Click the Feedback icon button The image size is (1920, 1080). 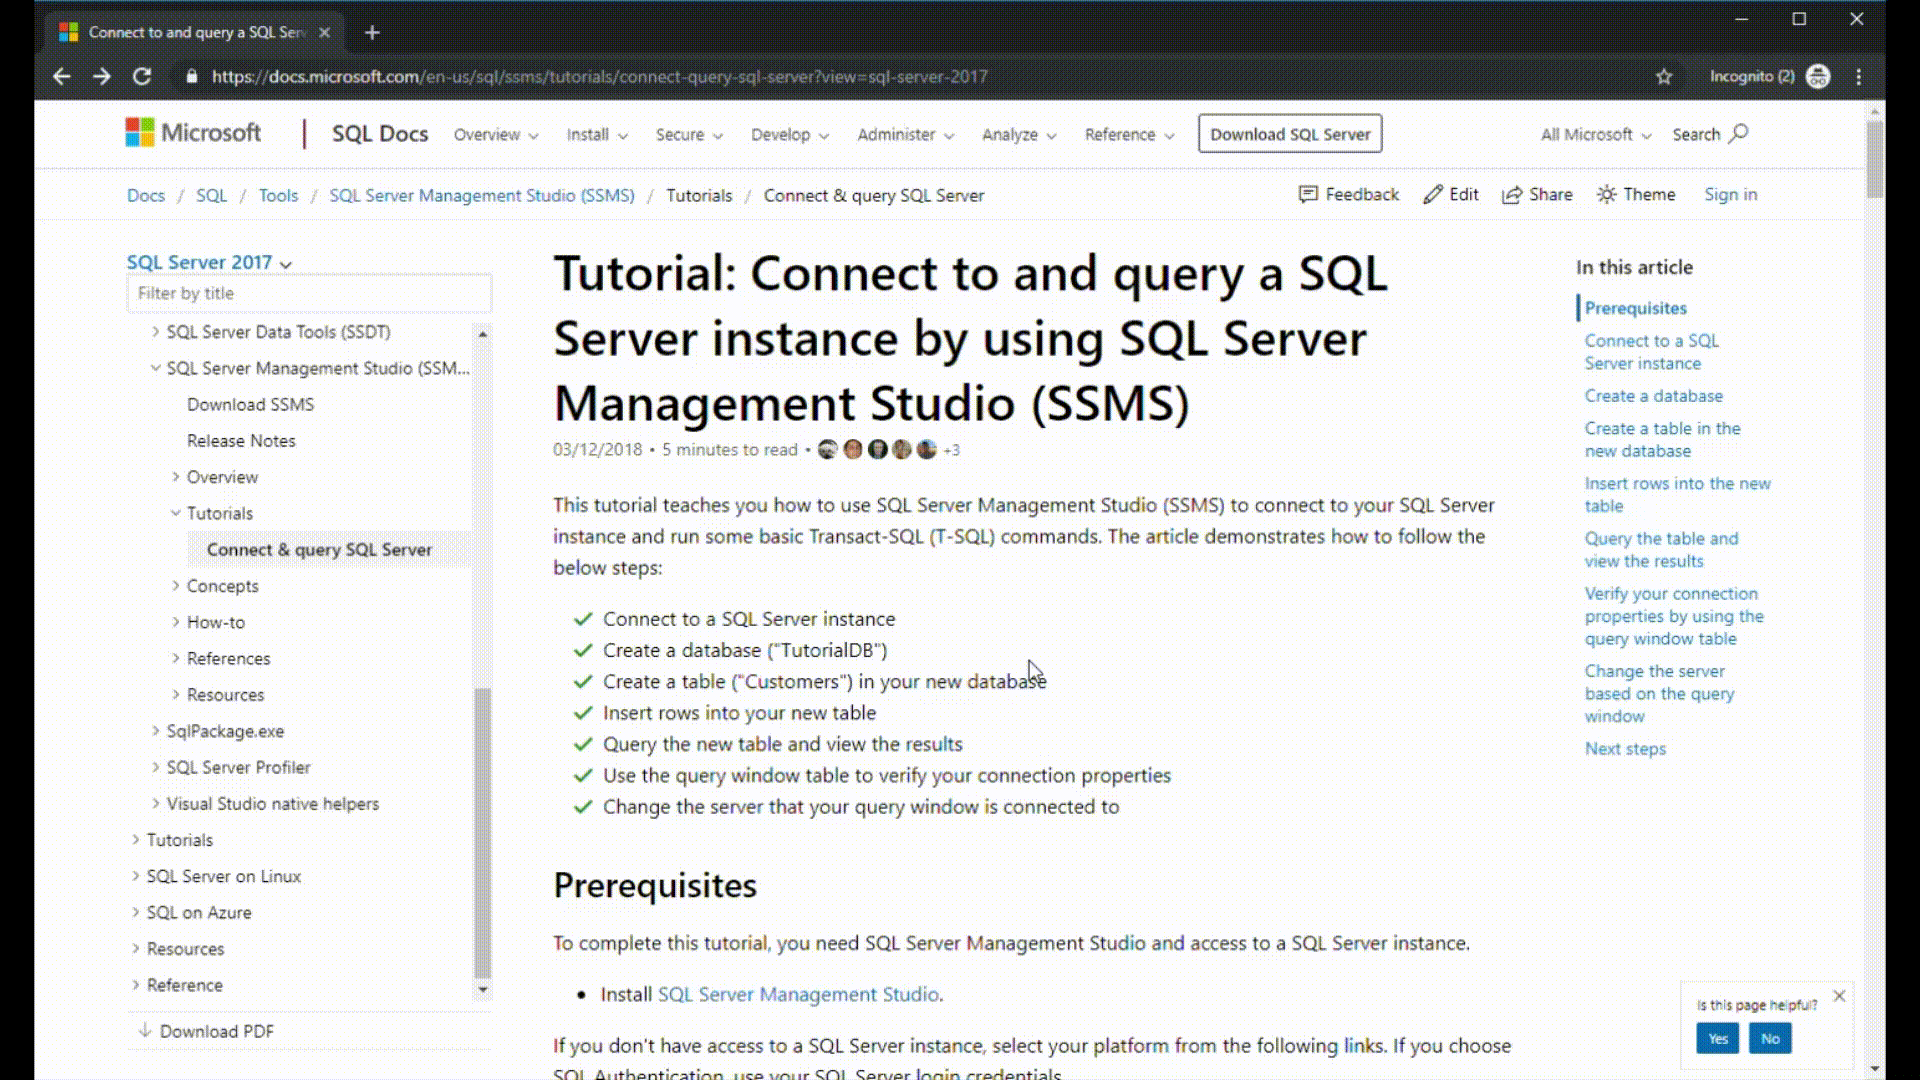1307,194
